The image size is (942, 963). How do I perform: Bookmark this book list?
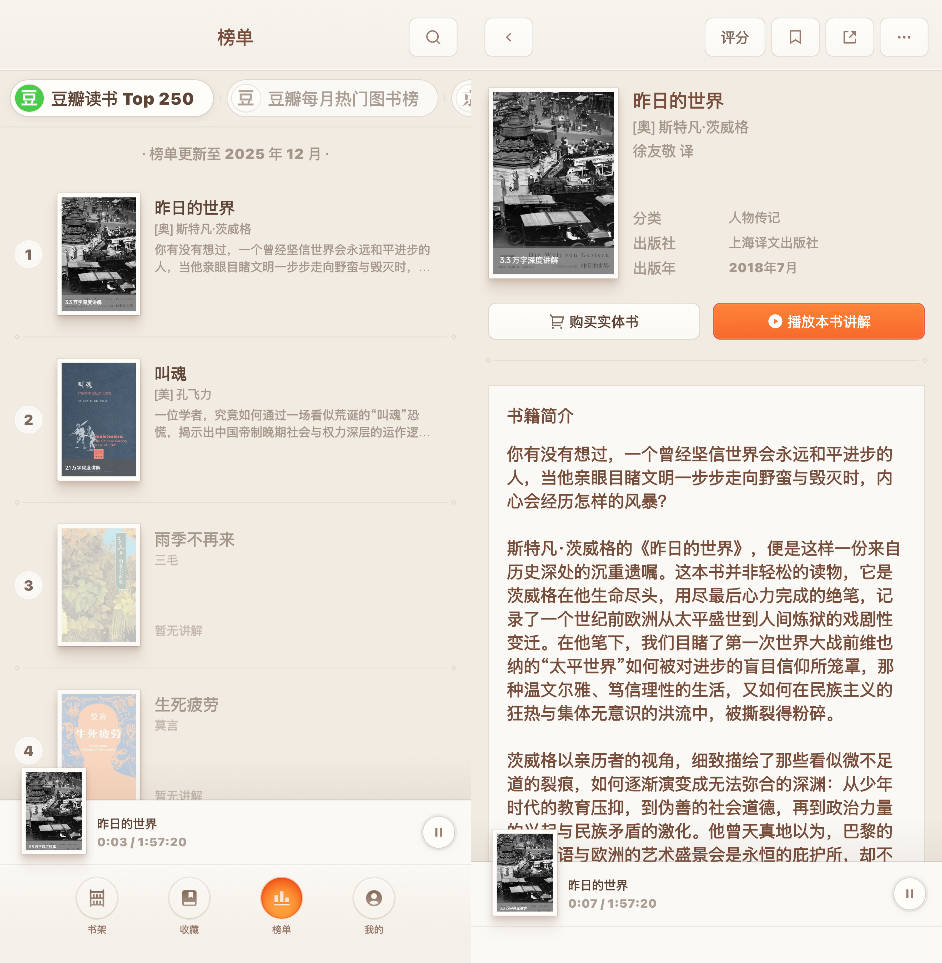point(795,36)
